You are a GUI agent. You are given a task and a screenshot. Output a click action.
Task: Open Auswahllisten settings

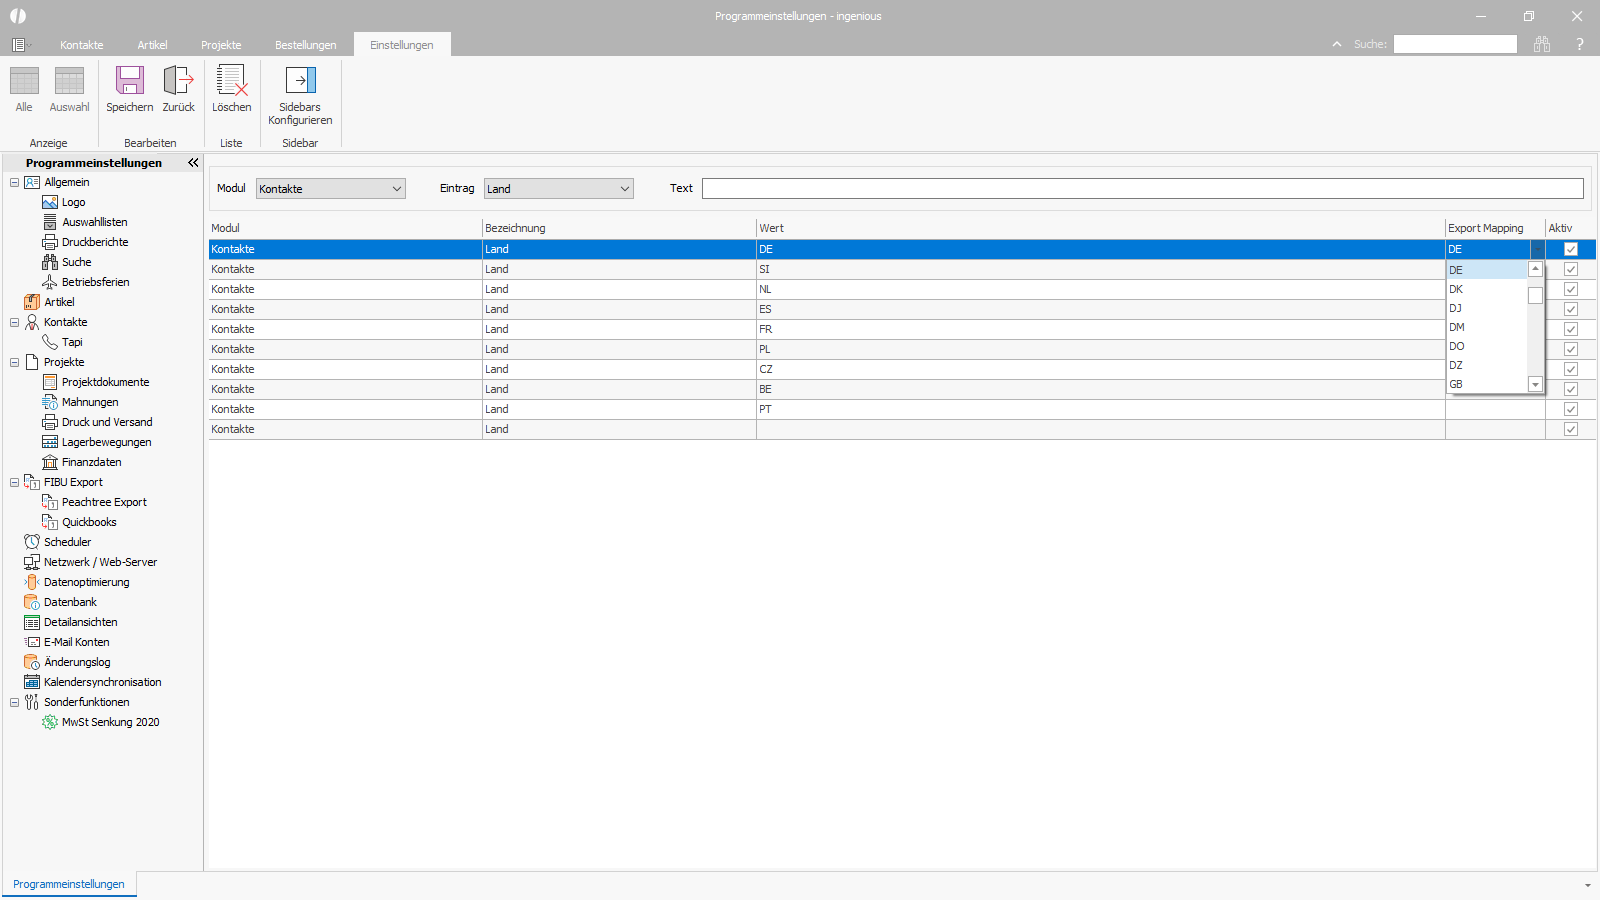coord(94,222)
